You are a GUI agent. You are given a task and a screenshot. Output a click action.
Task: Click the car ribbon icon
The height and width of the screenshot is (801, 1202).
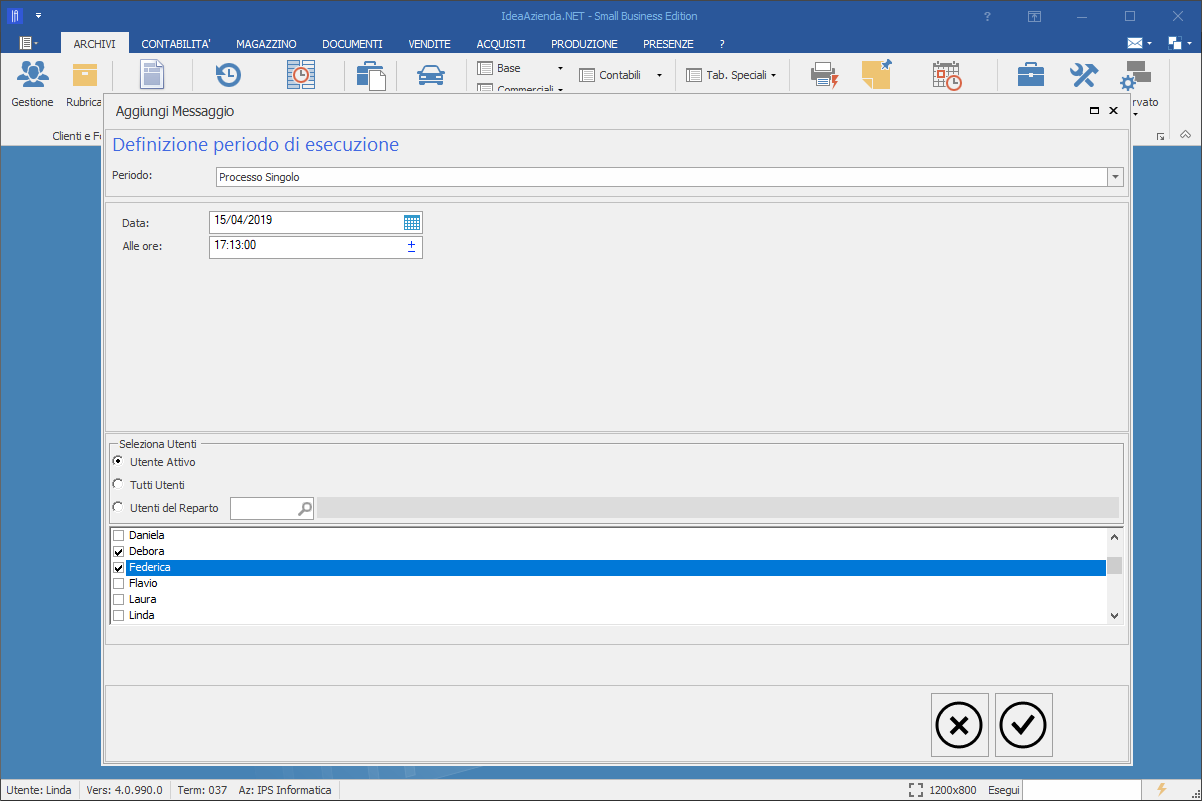coord(431,76)
